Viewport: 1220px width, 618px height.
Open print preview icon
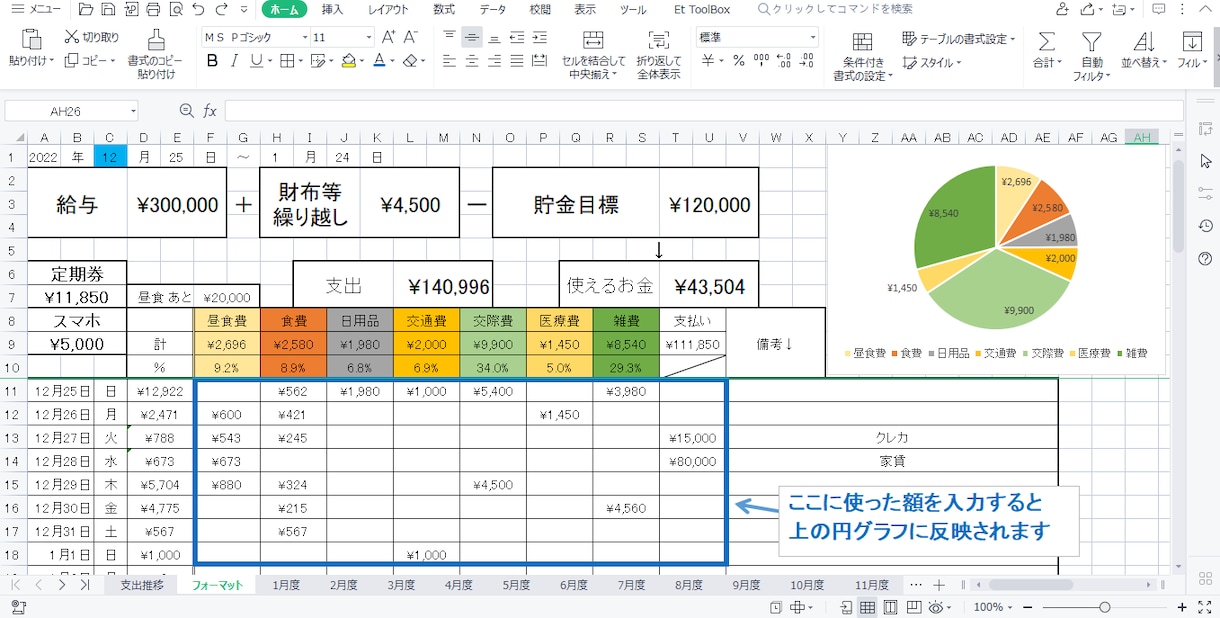click(176, 10)
